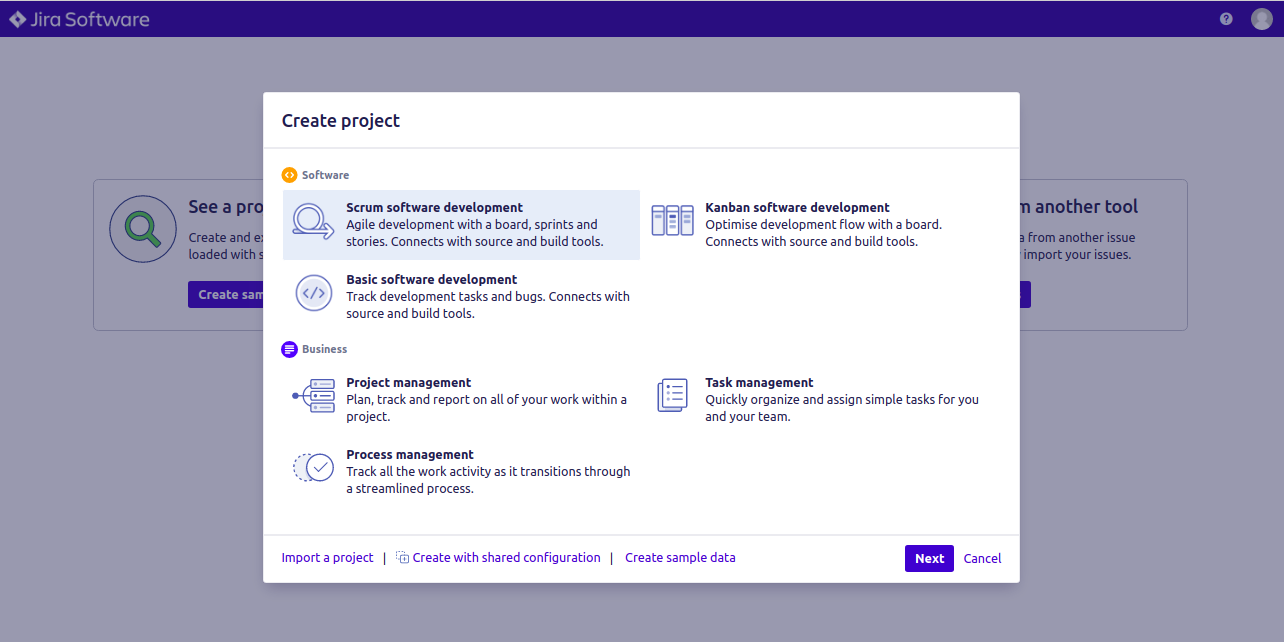Choose Basic software development title

(432, 280)
